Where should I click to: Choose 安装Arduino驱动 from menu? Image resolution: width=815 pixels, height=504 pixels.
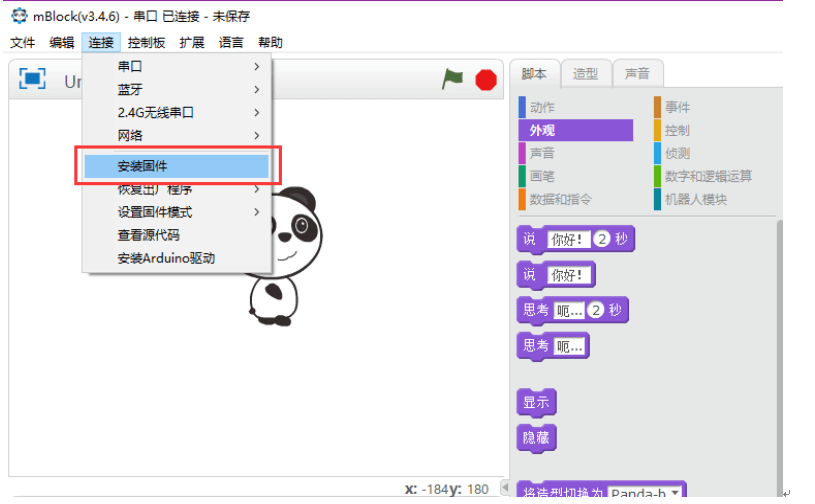point(177,258)
